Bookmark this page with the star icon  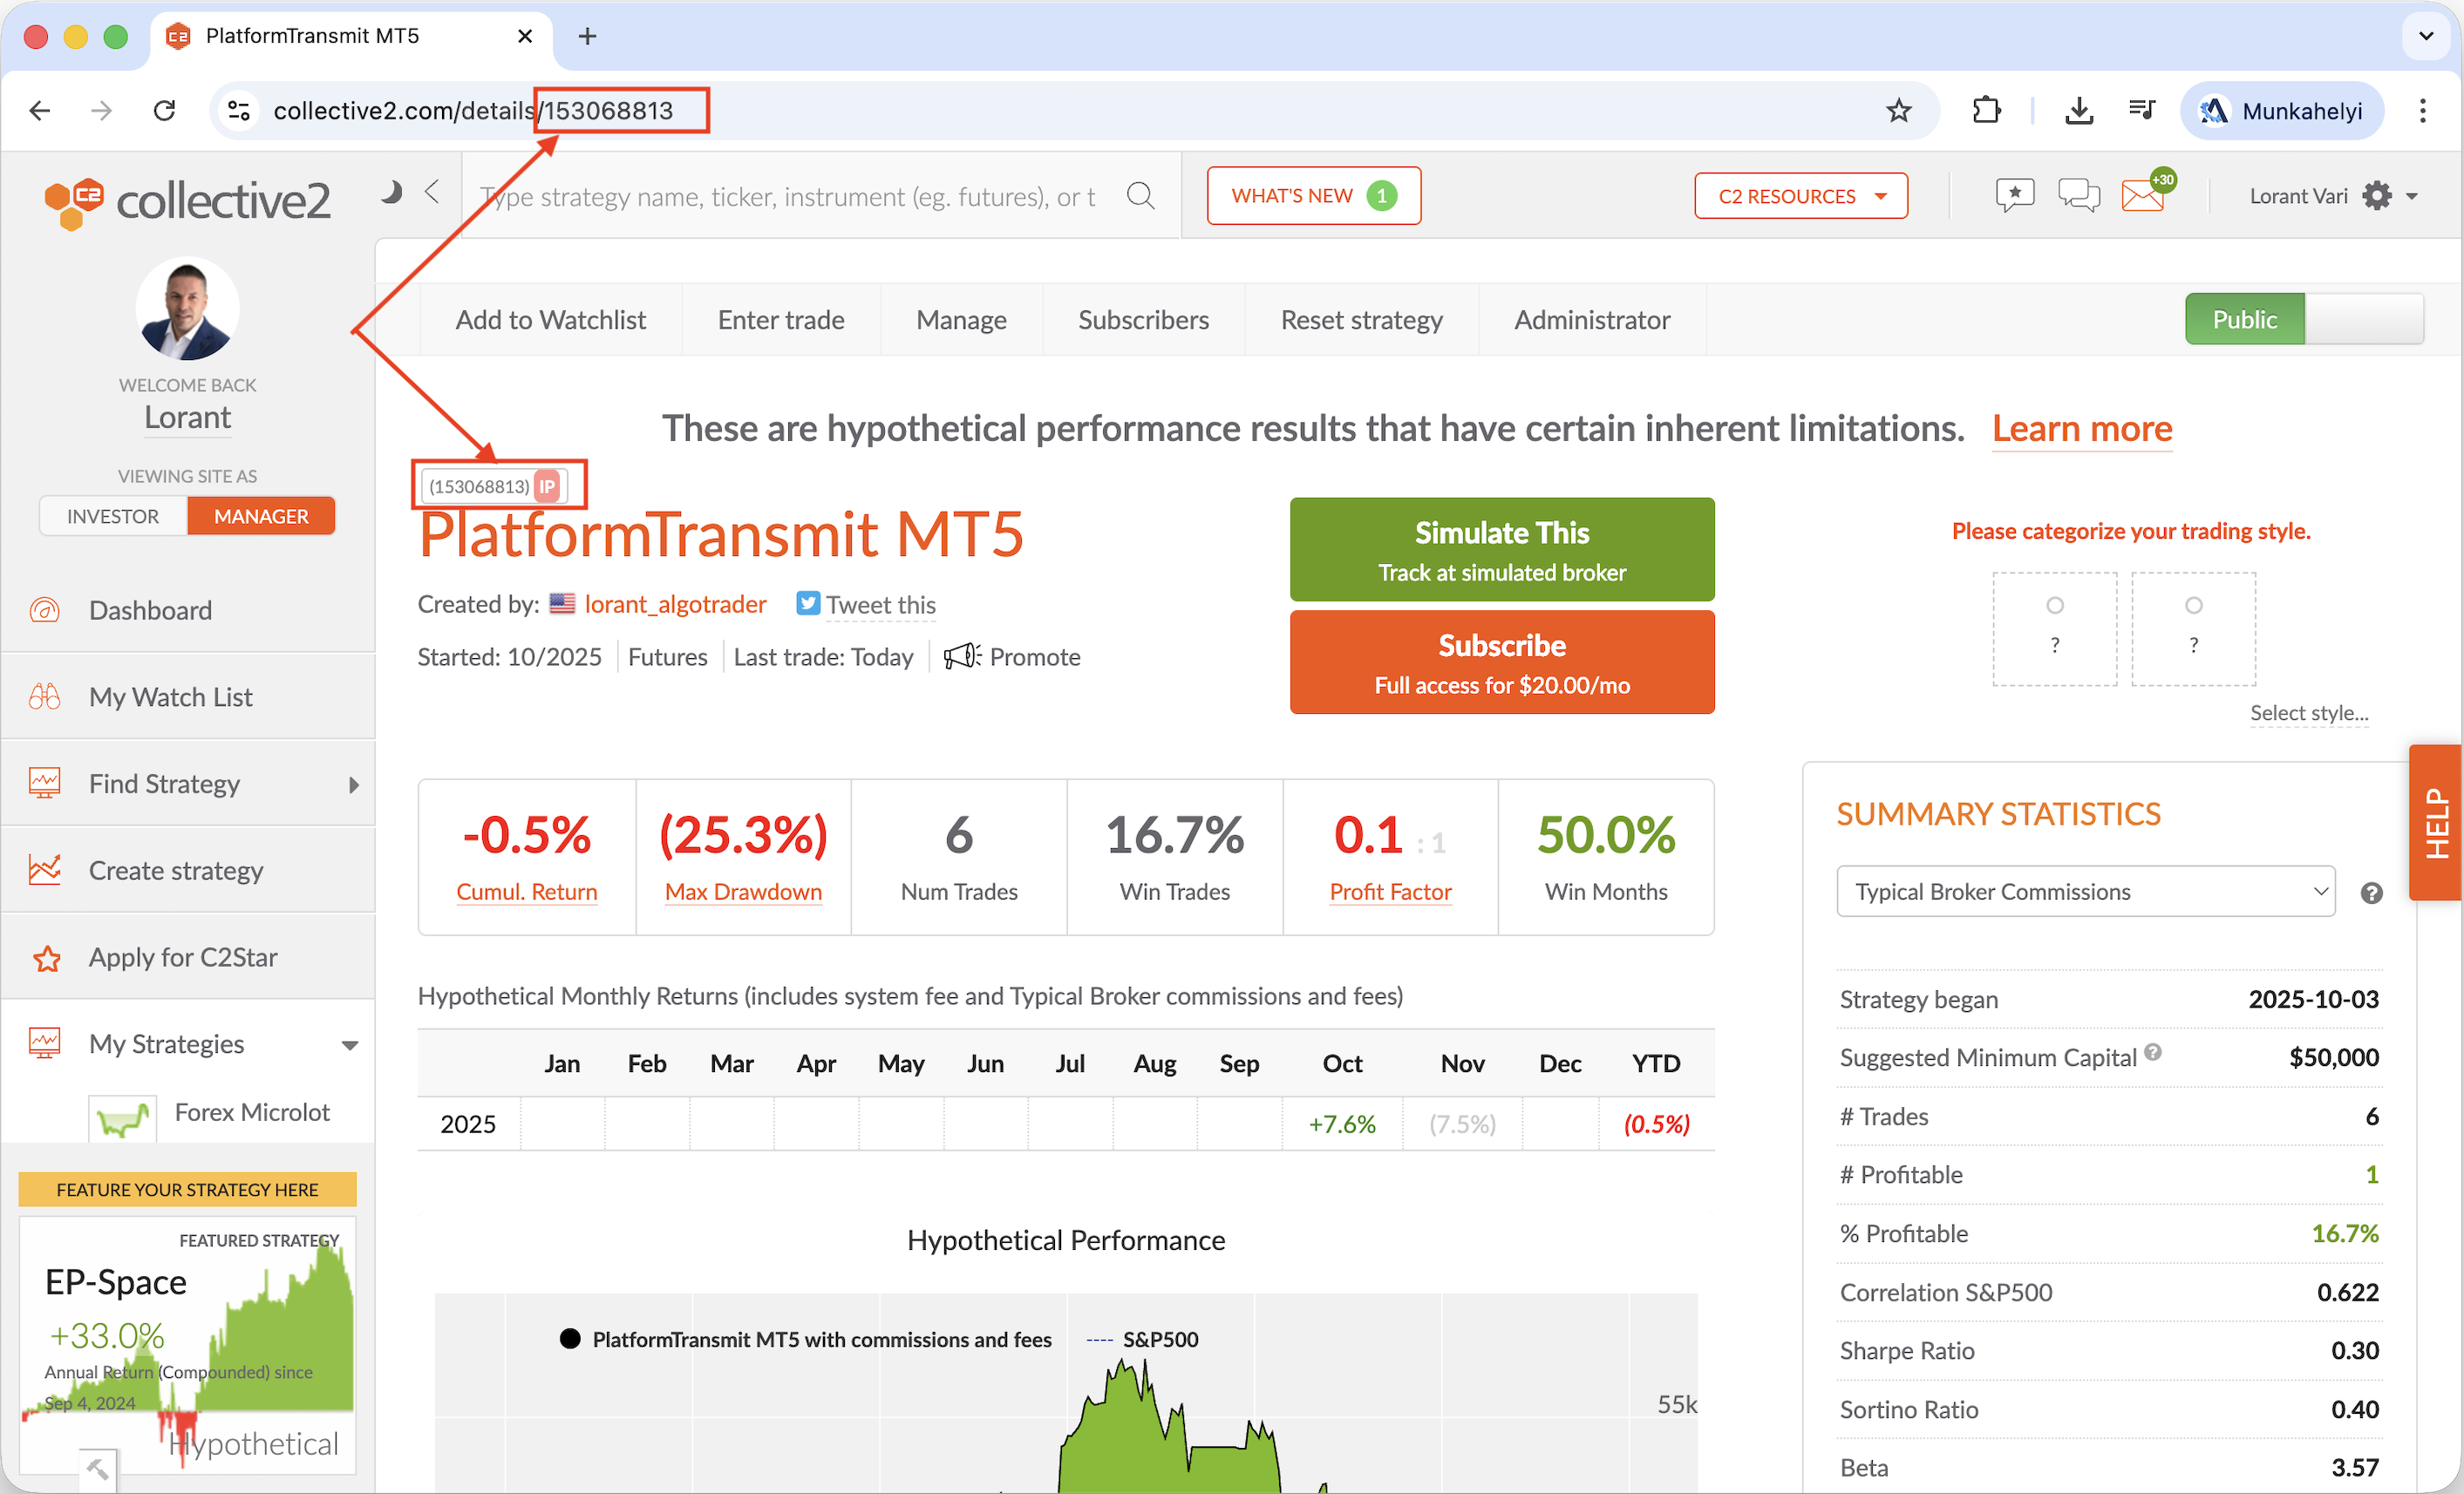(x=1898, y=111)
